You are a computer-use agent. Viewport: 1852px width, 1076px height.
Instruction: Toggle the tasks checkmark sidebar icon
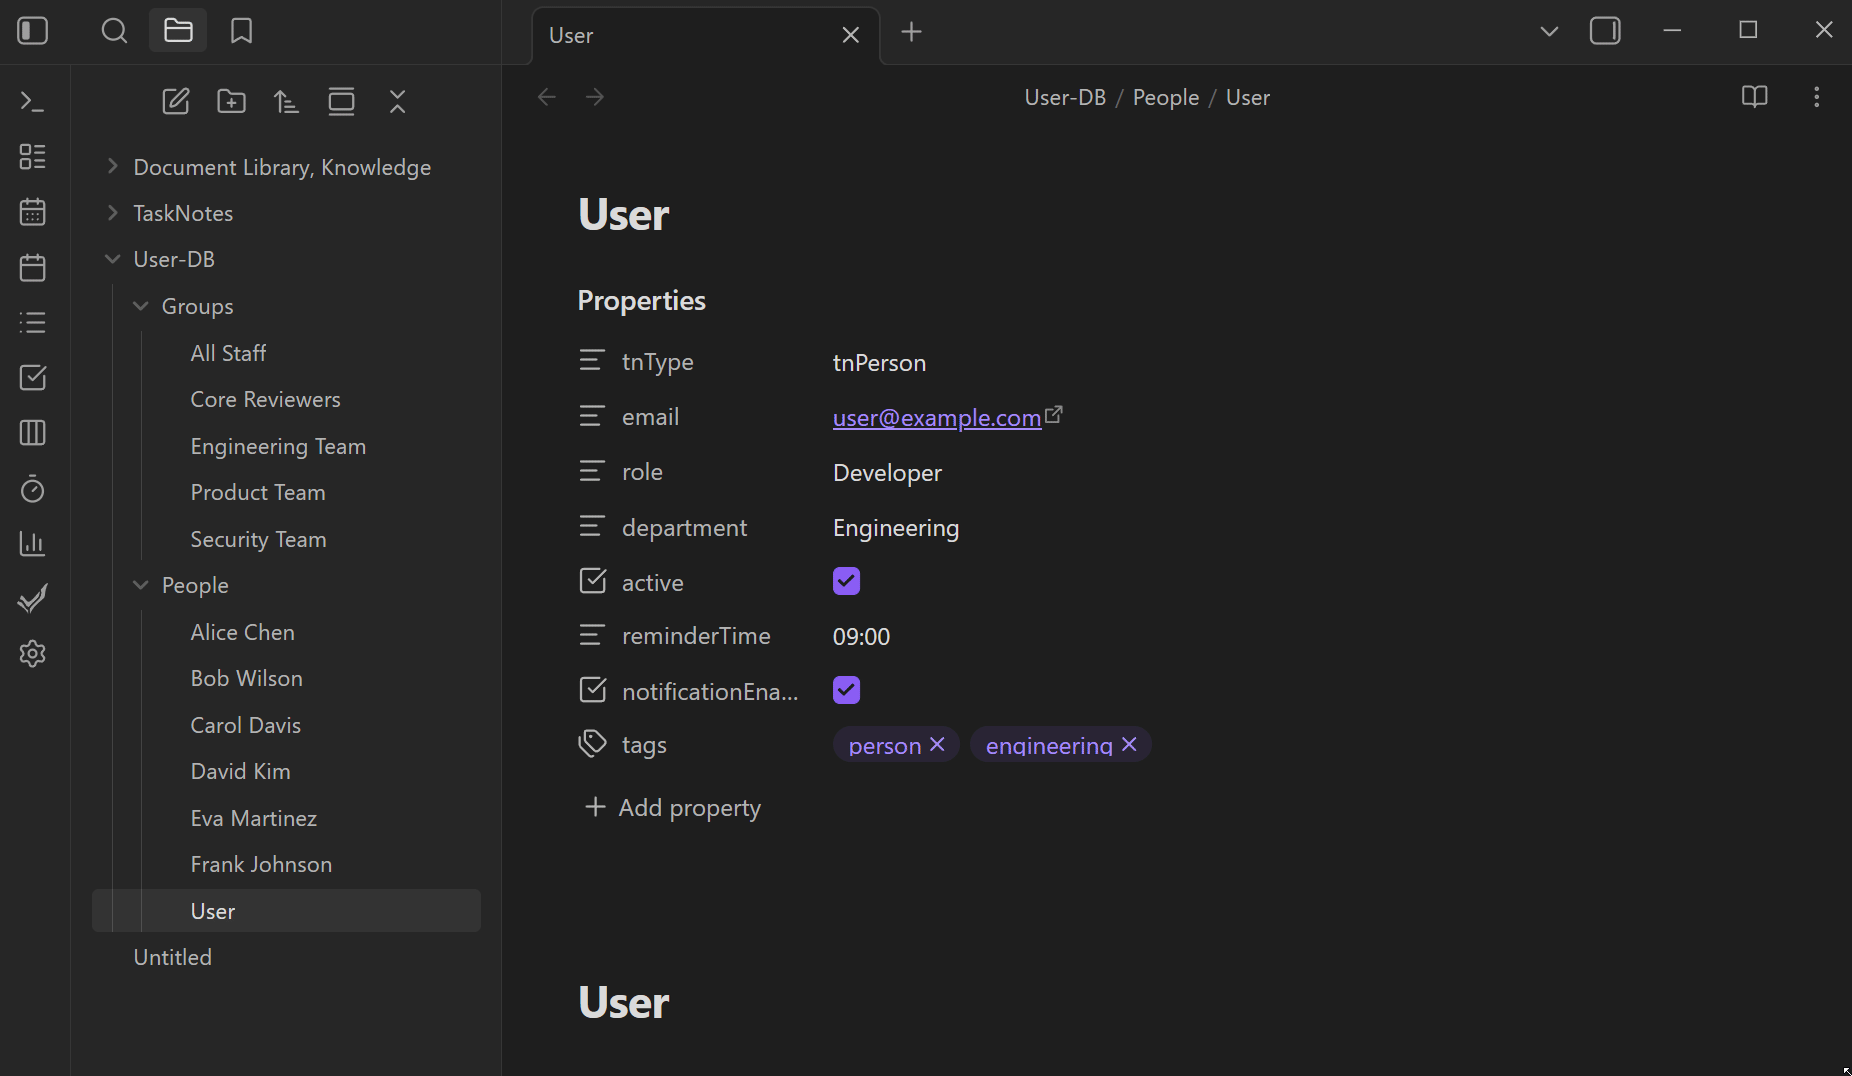[31, 598]
